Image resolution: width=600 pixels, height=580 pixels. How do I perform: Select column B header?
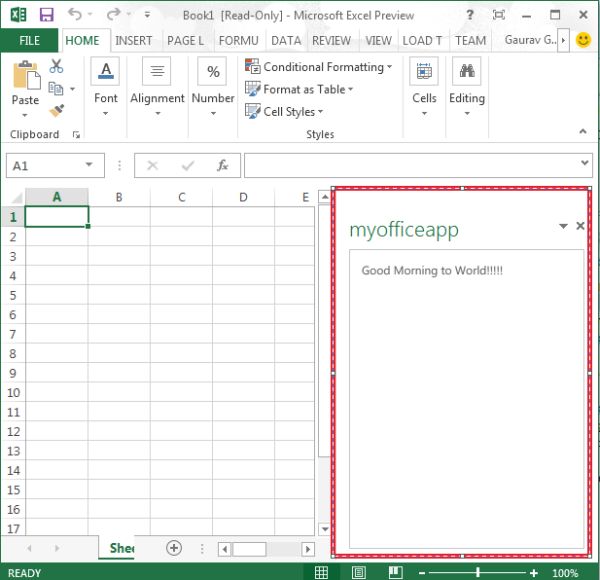pyautogui.click(x=119, y=197)
